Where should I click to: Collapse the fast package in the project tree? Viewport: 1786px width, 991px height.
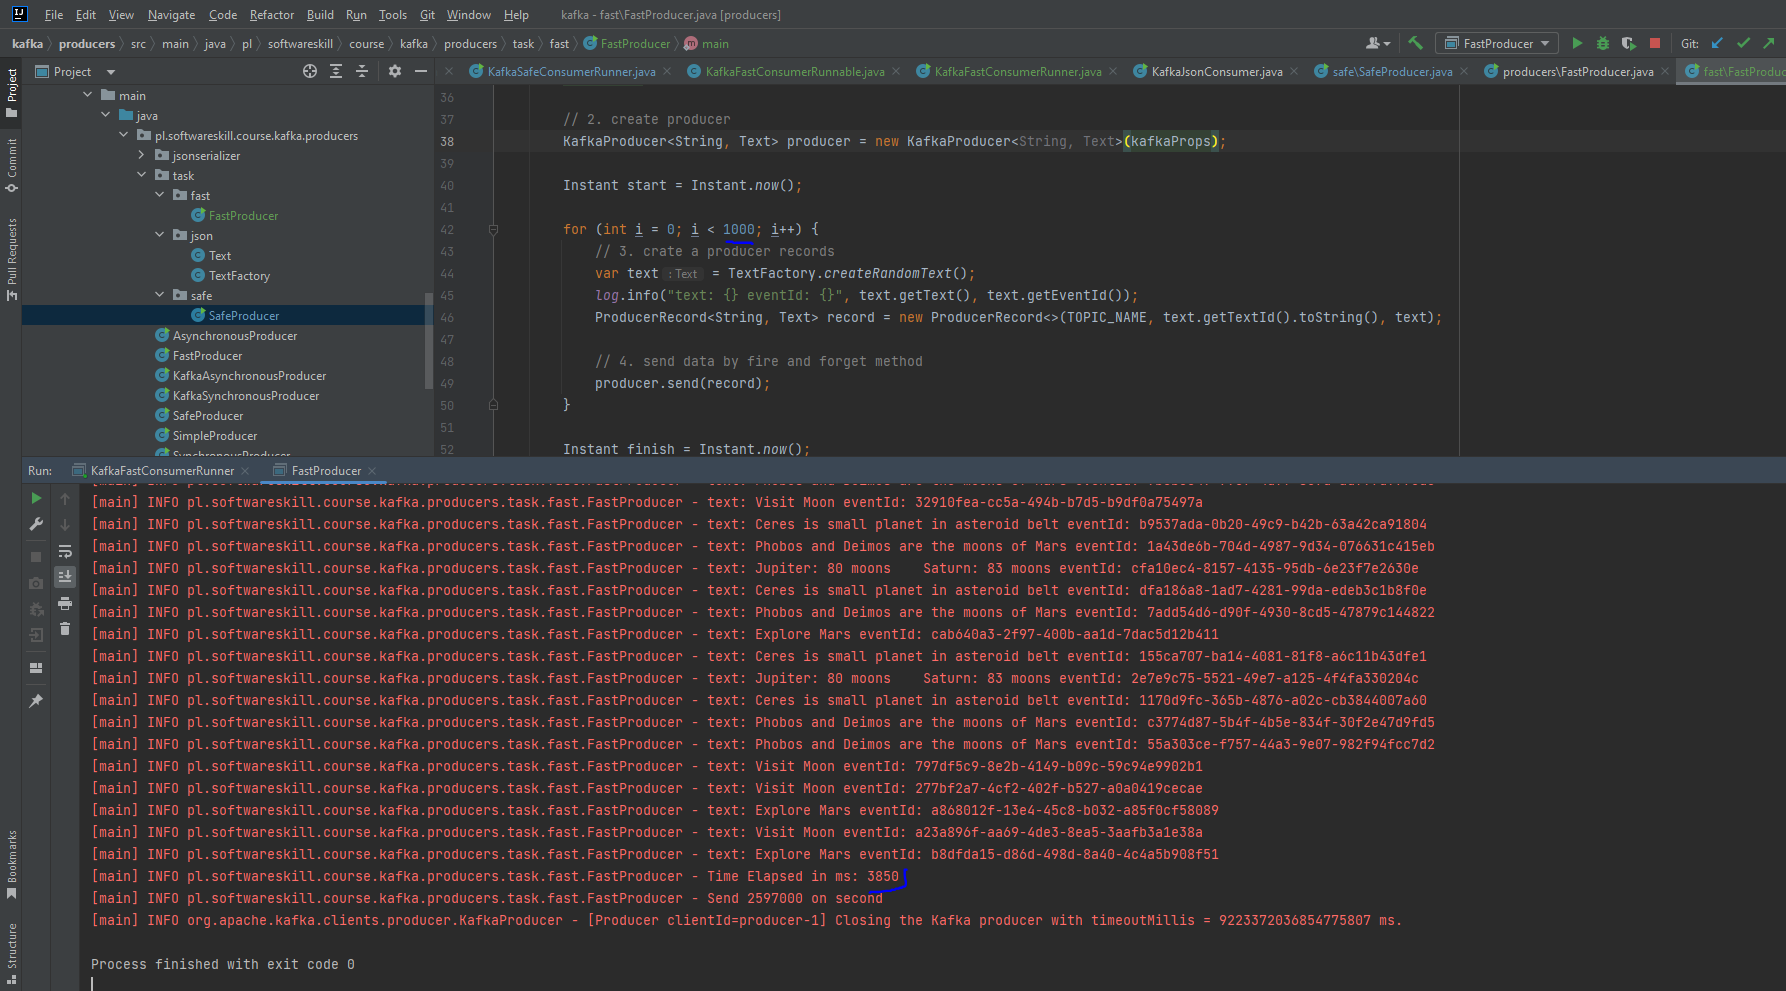(159, 195)
